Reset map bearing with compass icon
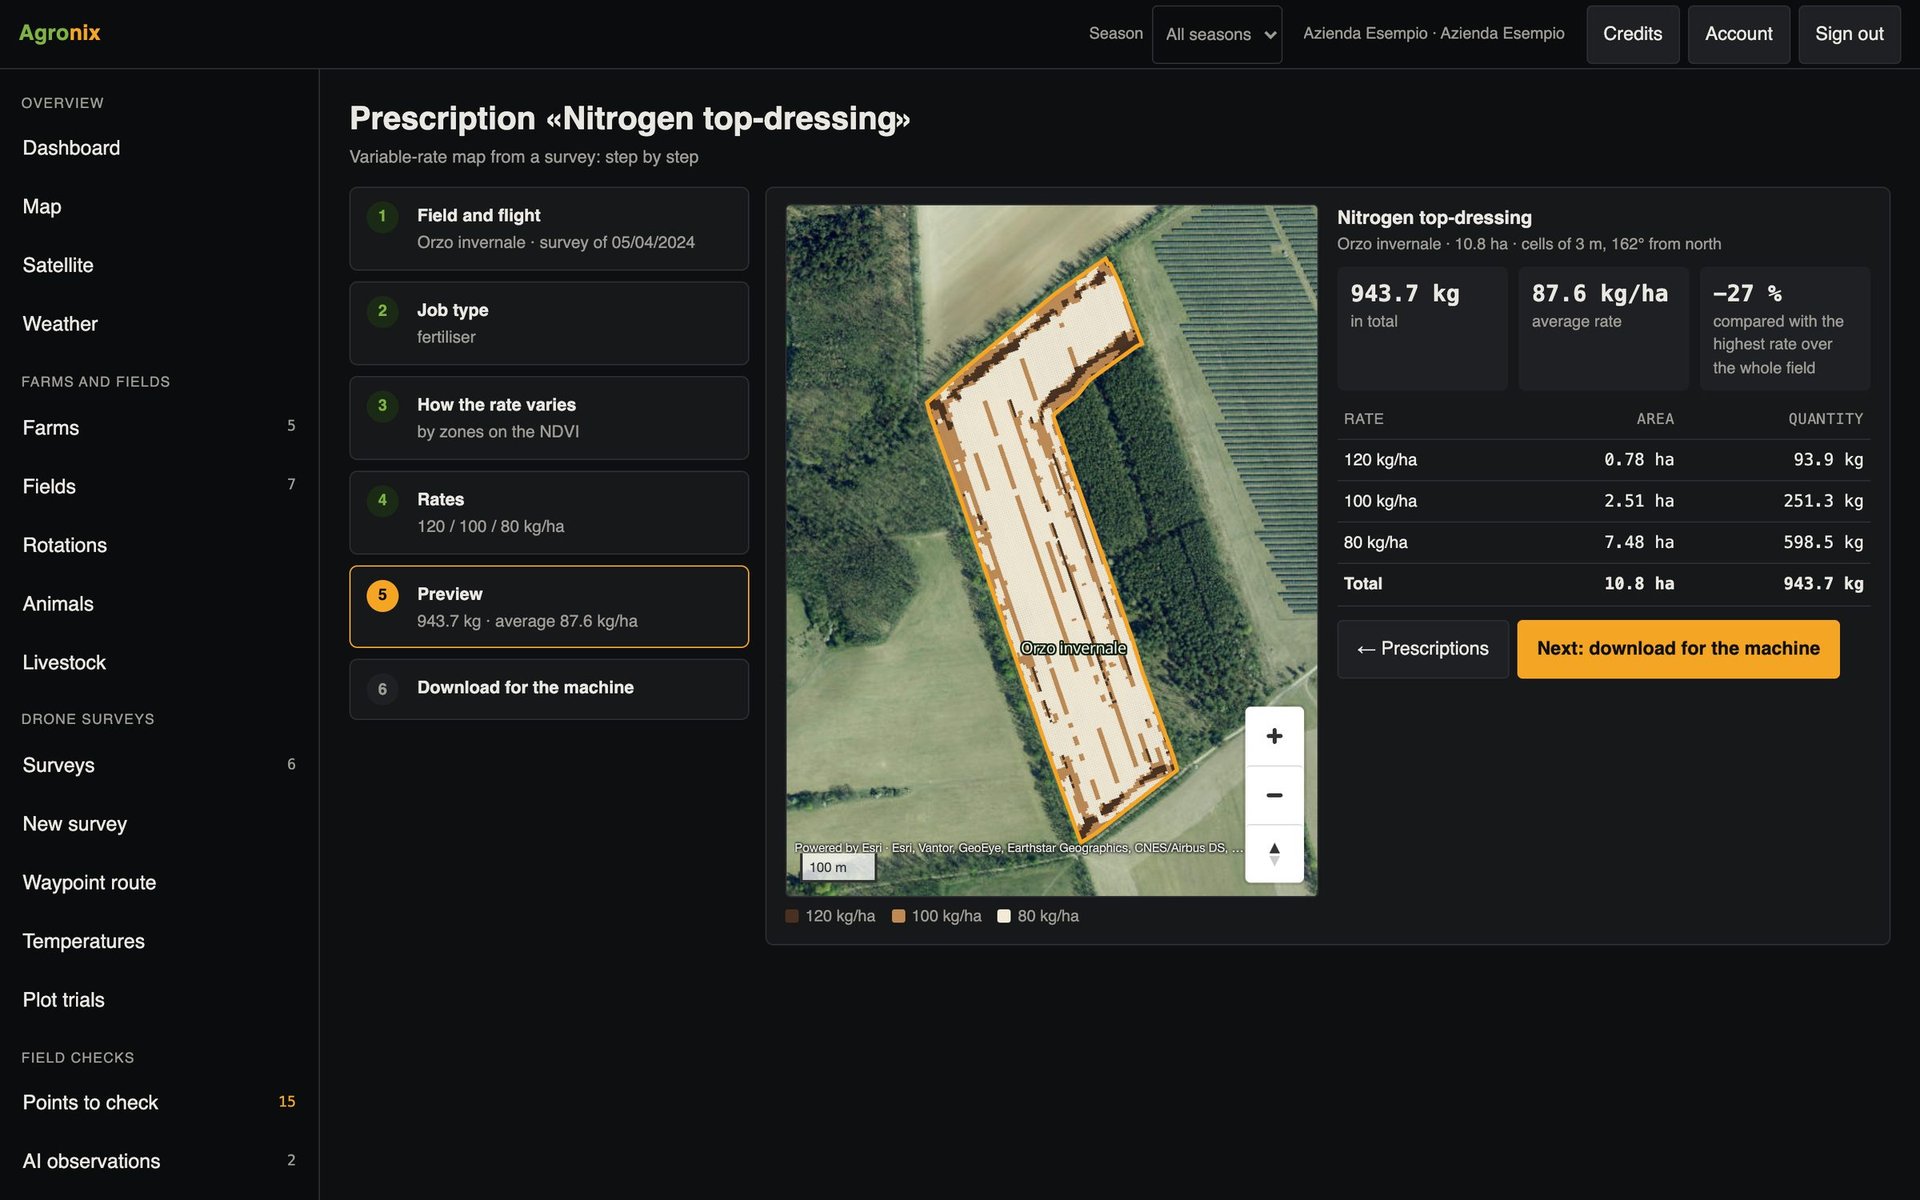1920x1200 pixels. [x=1274, y=854]
